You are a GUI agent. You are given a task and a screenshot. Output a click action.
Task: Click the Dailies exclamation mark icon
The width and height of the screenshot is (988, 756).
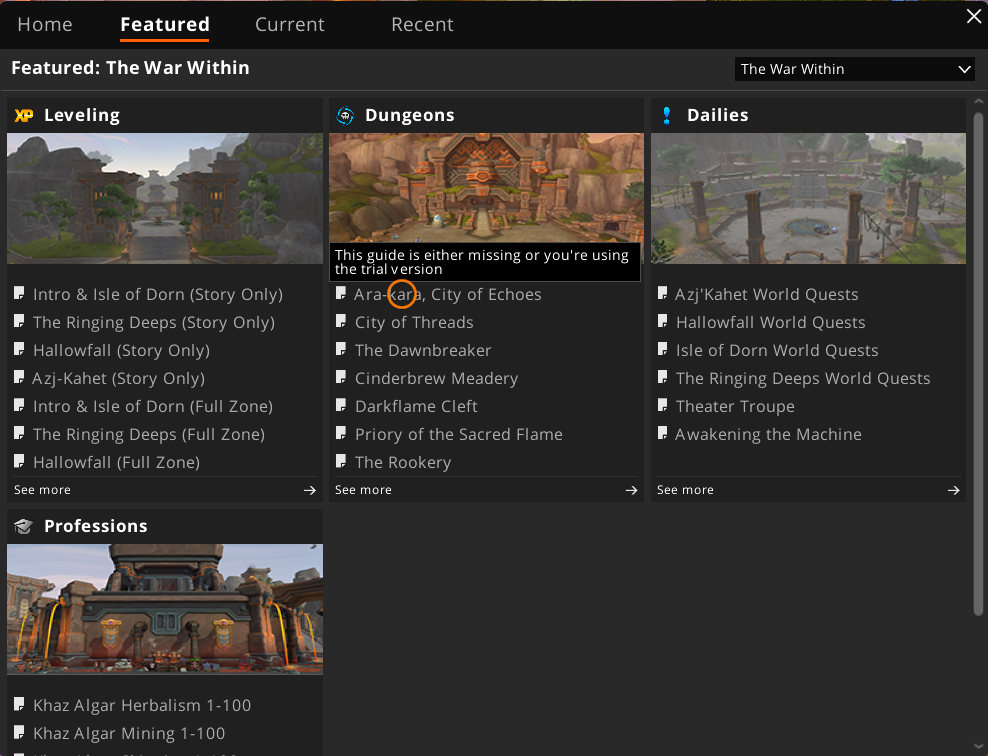pyautogui.click(x=667, y=115)
